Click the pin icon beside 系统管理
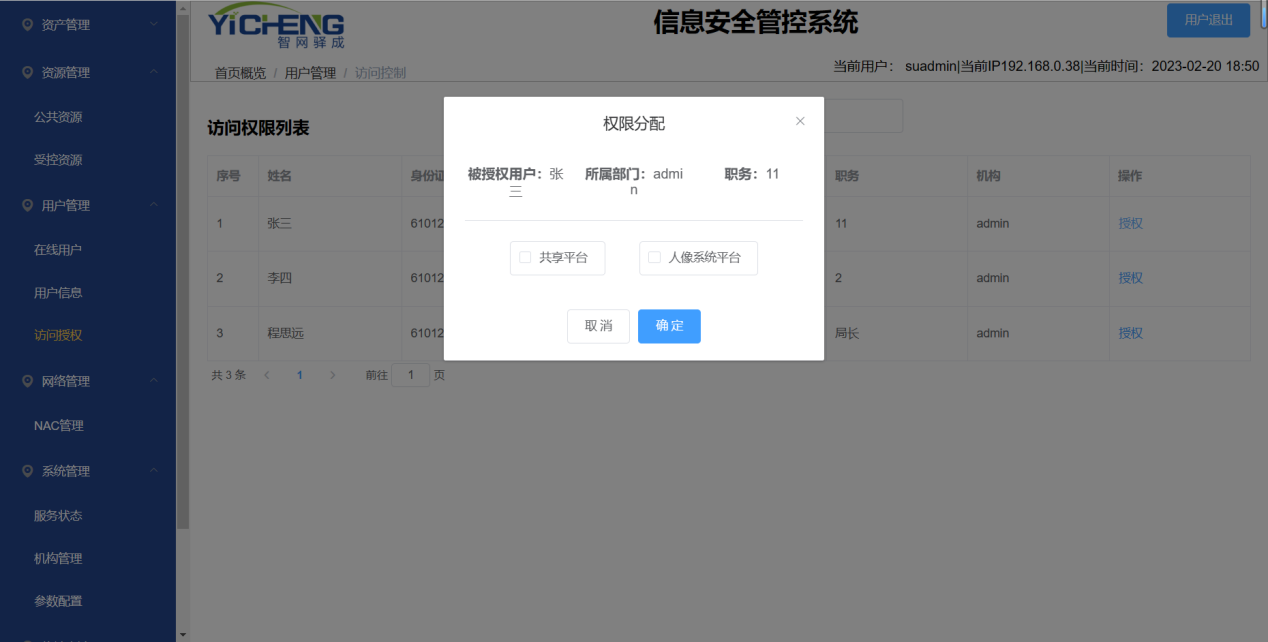 28,472
